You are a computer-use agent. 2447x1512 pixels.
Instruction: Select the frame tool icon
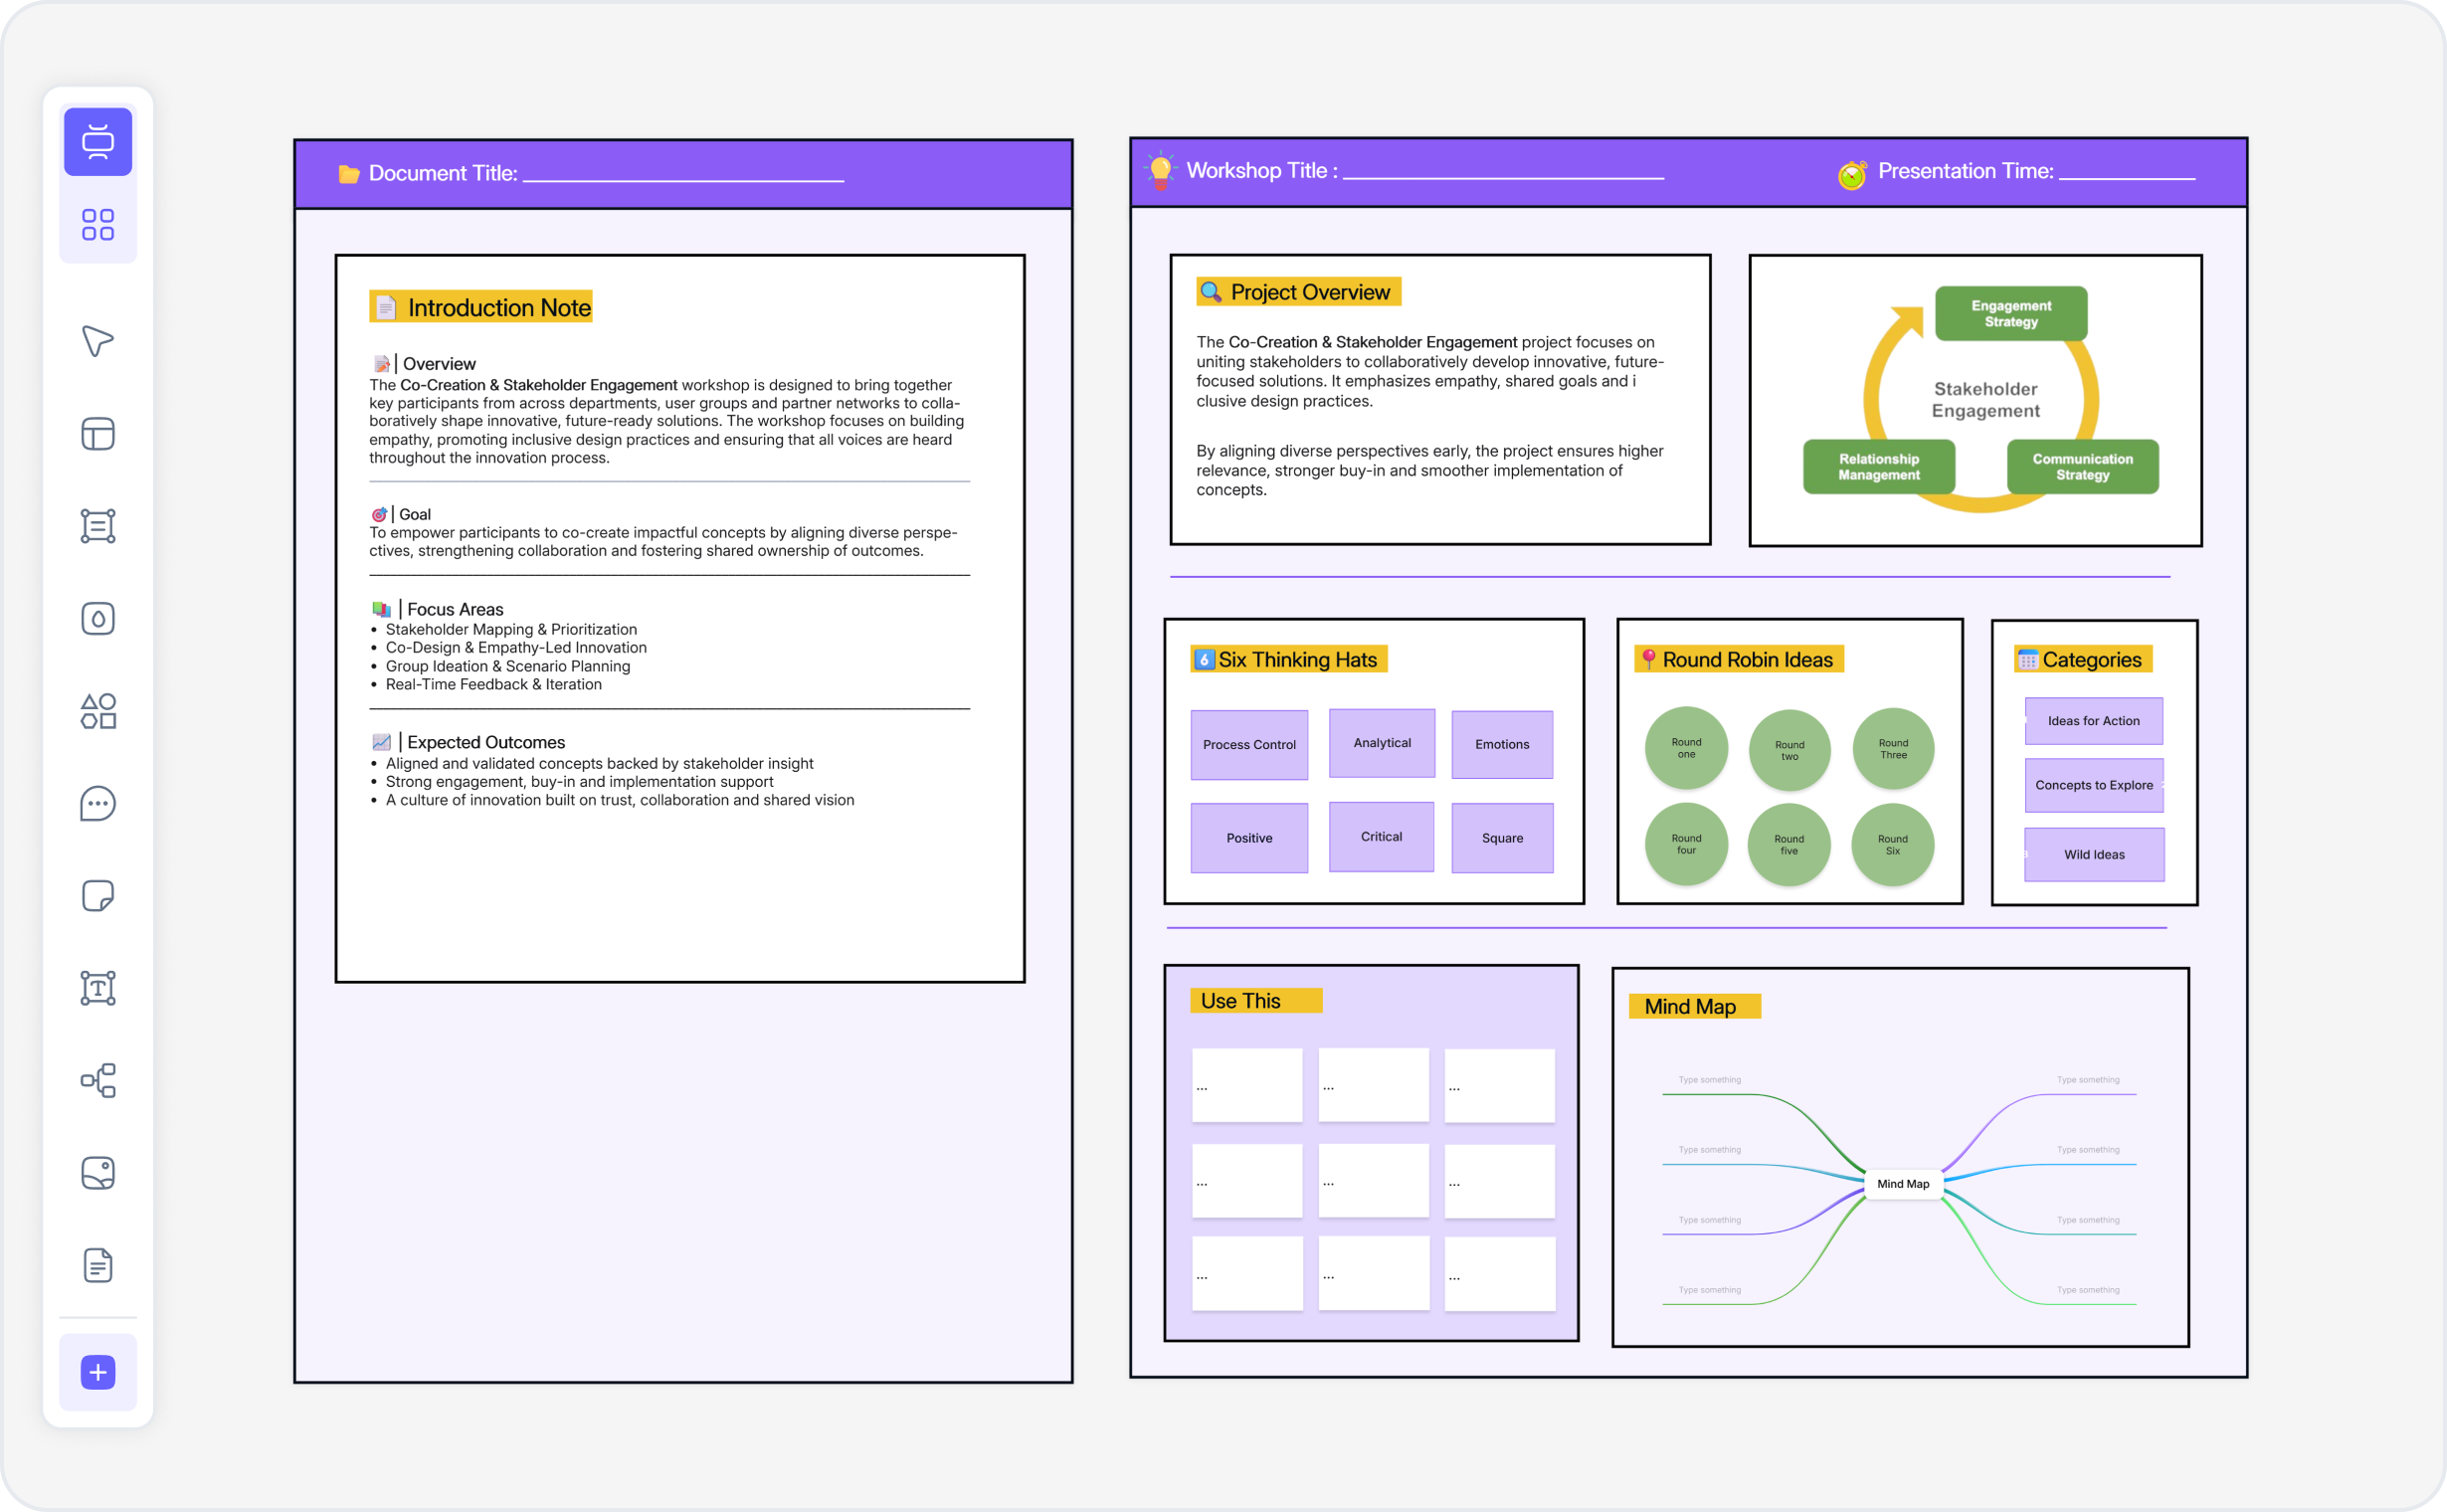(98, 526)
